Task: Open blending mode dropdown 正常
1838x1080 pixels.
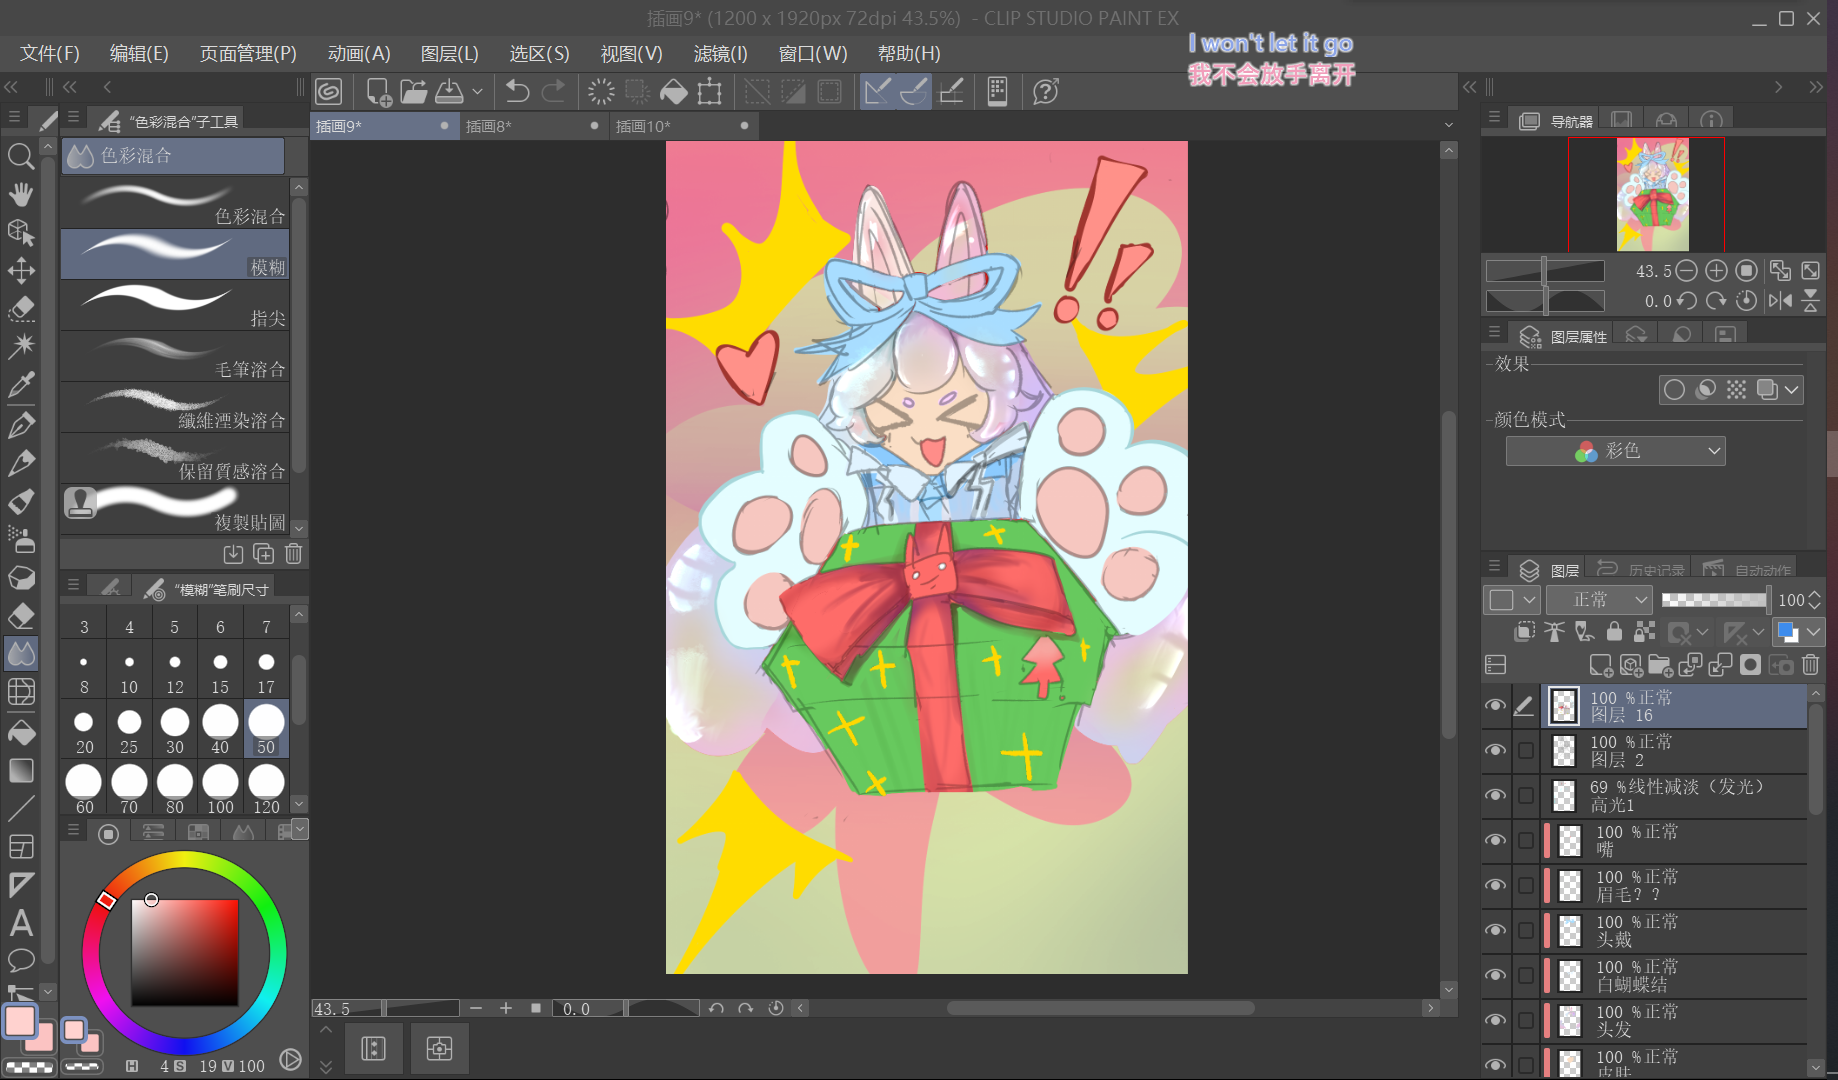Action: (x=1599, y=599)
